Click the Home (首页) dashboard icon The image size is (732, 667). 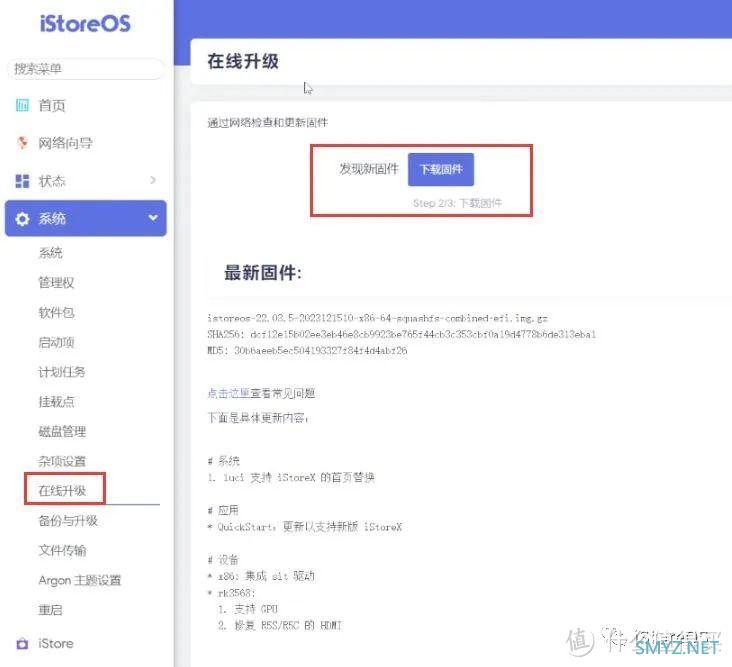22,105
